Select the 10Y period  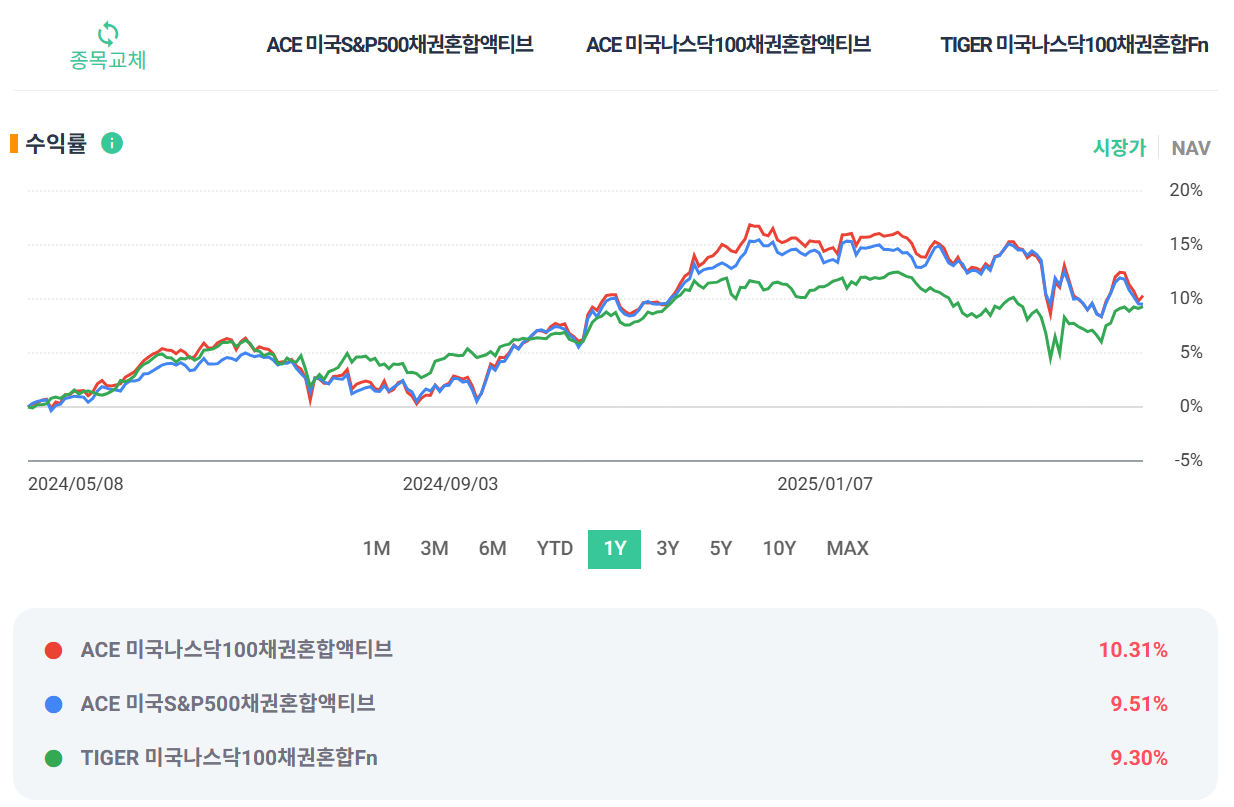779,548
